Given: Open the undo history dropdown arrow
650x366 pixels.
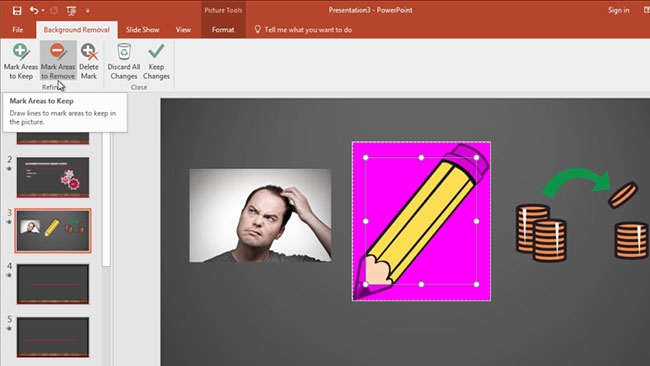Looking at the screenshot, I should 43,10.
